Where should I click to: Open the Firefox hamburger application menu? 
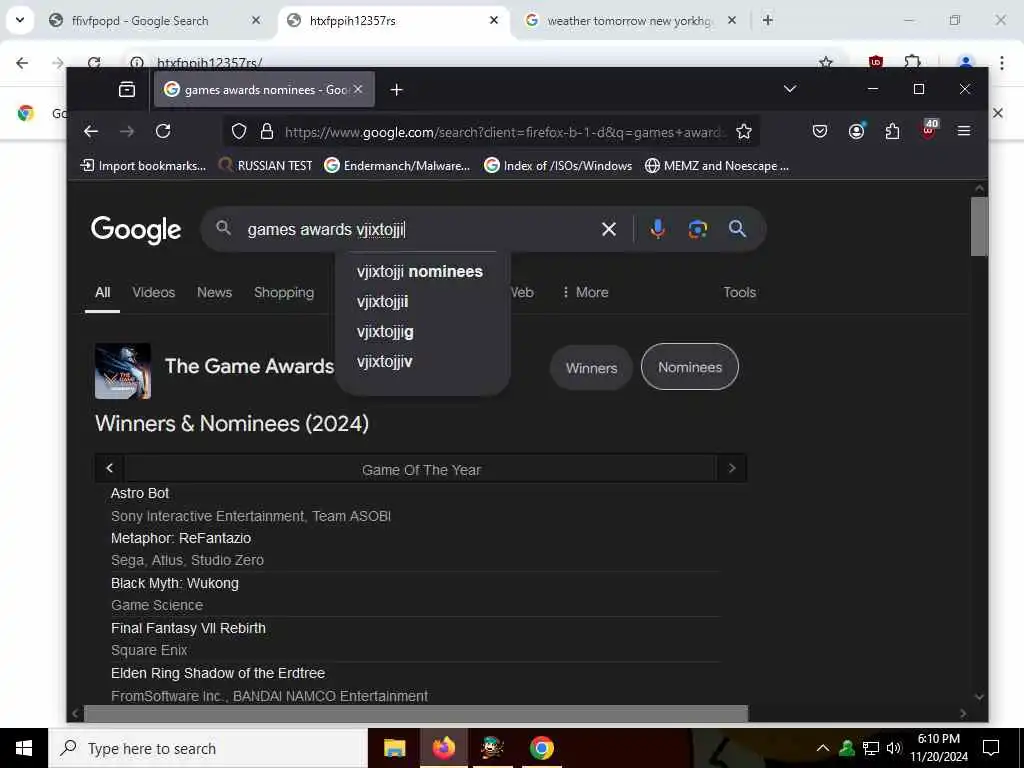coord(963,131)
